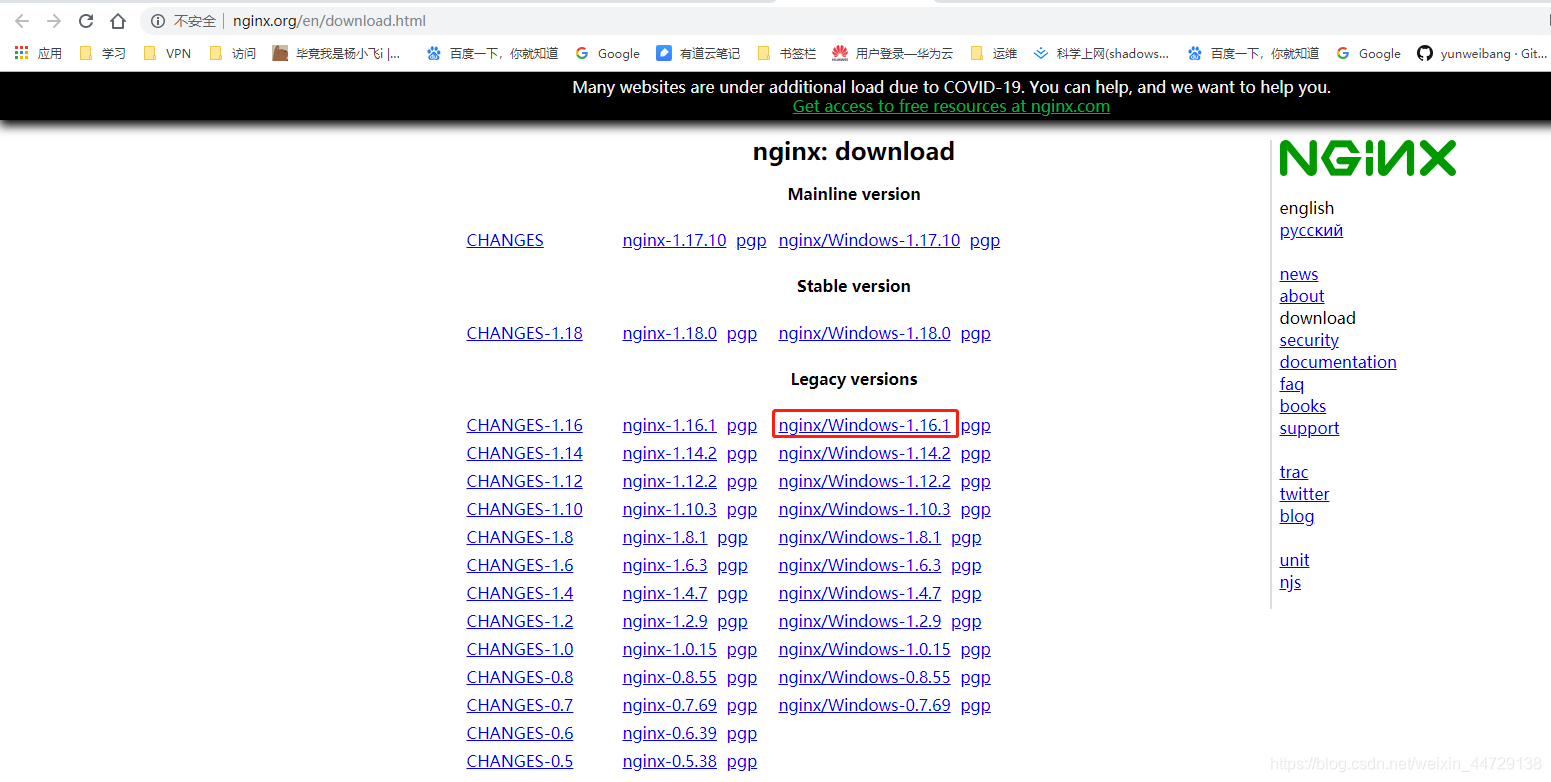Open the first 百度一下 bookmark
The height and width of the screenshot is (782, 1551).
coord(492,53)
